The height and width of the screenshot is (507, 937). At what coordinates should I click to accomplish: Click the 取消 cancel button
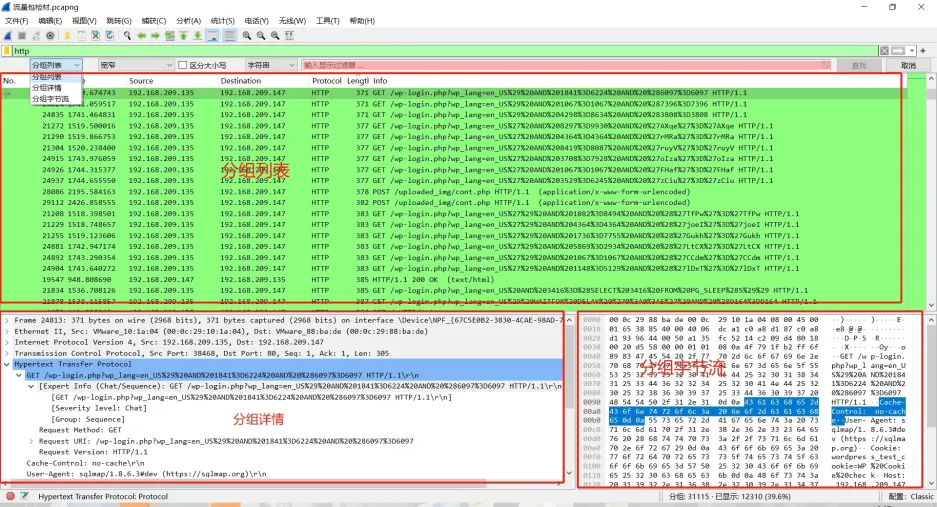pos(908,65)
